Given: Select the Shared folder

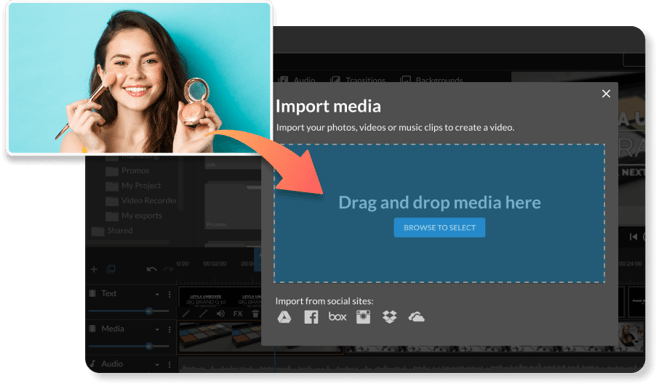Looking at the screenshot, I should [x=112, y=231].
